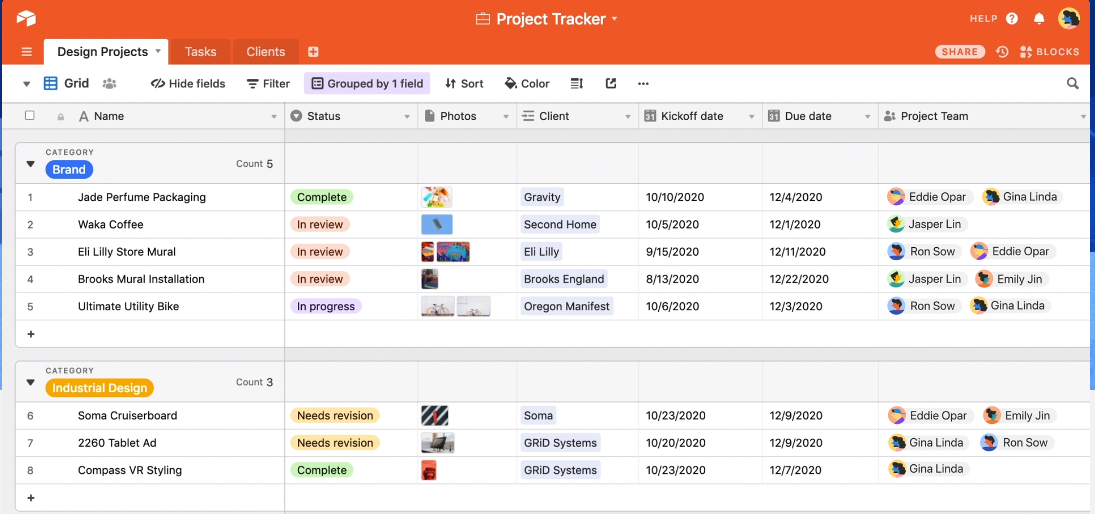Select the Grid view icon
The width and height of the screenshot is (1095, 514).
[50, 84]
